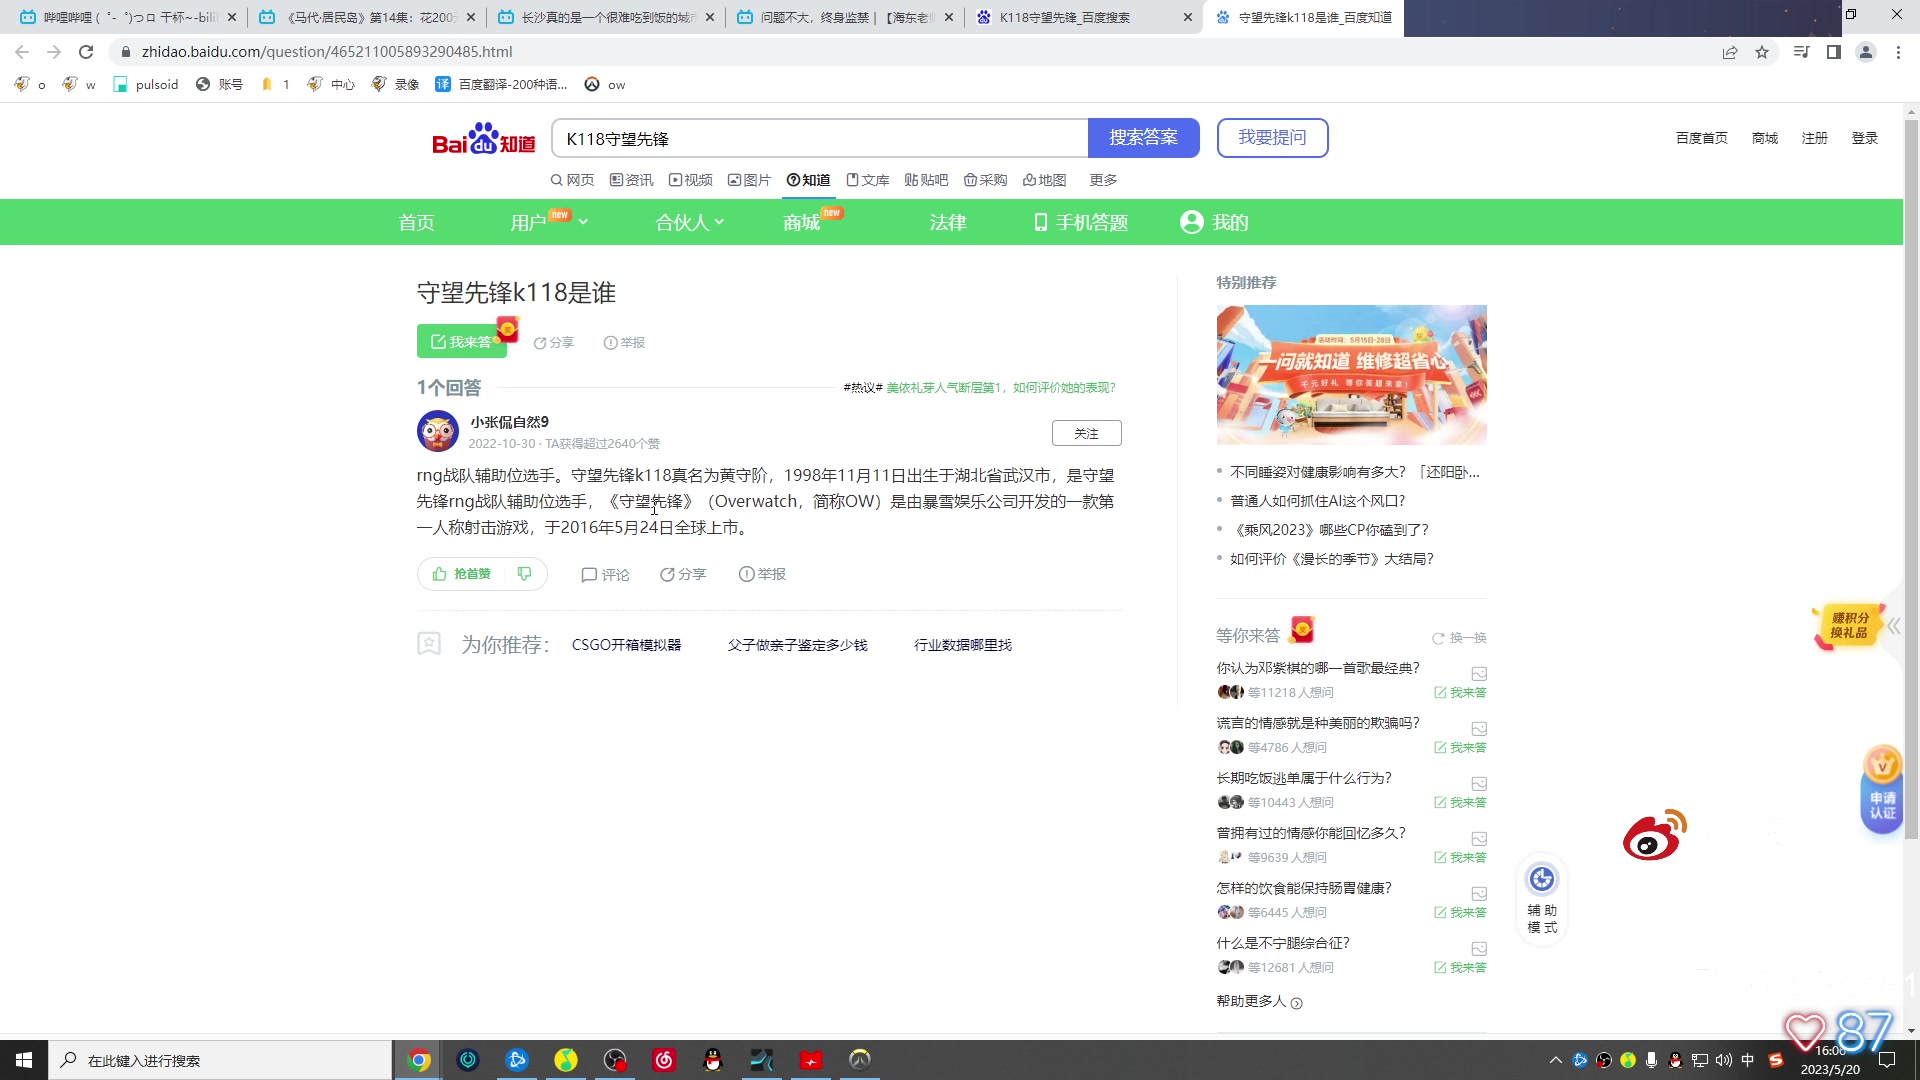Open Chrome from the Windows taskbar
1920x1080 pixels.
coord(419,1060)
